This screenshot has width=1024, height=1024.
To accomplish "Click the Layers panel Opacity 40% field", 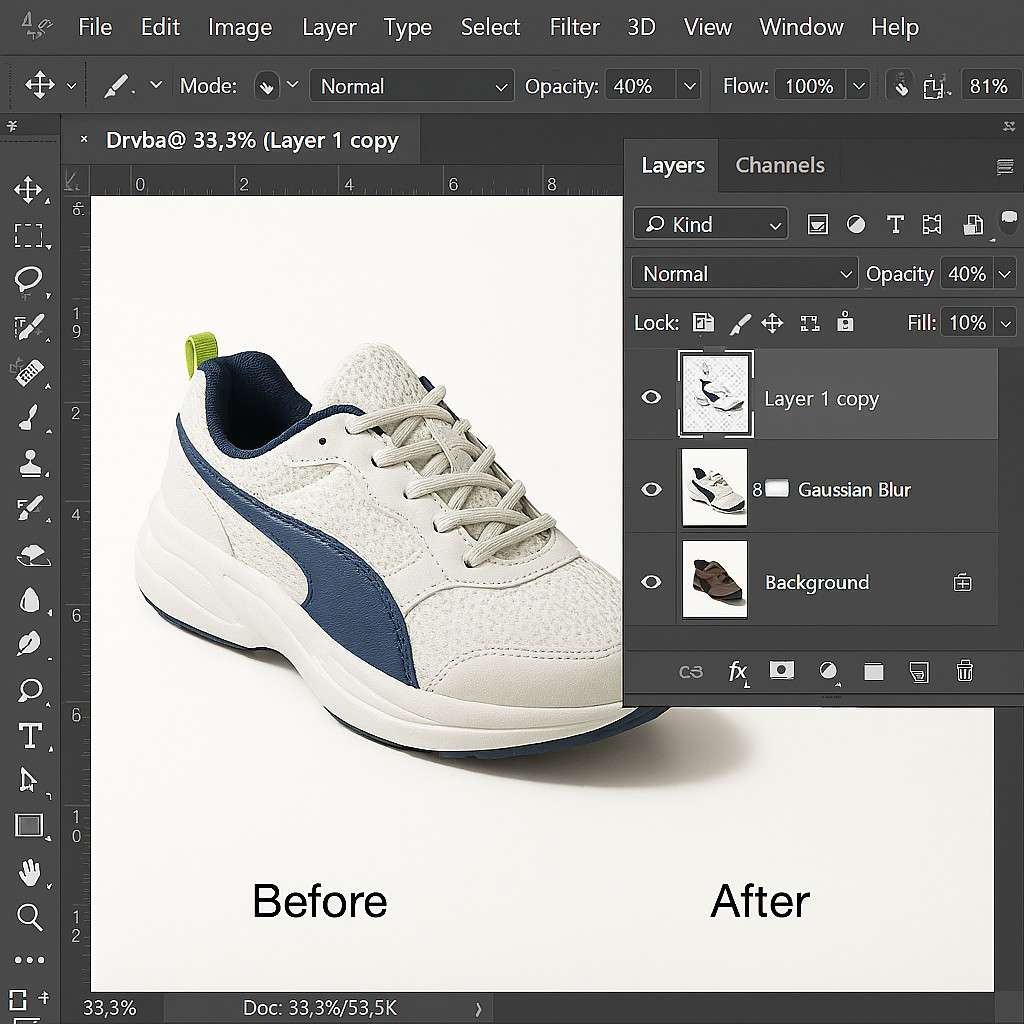I will (966, 274).
